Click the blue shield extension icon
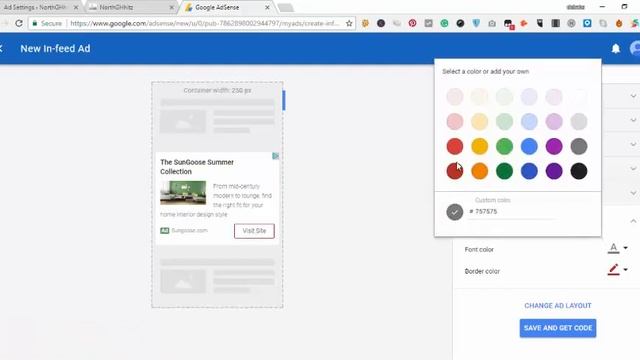This screenshot has height=360, width=640. (476, 23)
